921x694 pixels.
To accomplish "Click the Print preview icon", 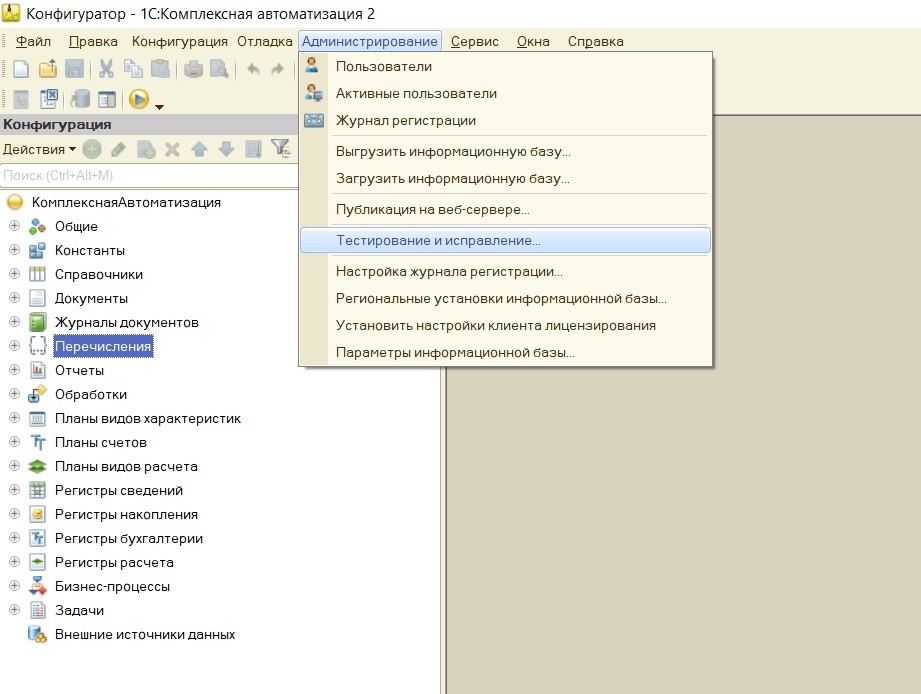I will [x=219, y=69].
